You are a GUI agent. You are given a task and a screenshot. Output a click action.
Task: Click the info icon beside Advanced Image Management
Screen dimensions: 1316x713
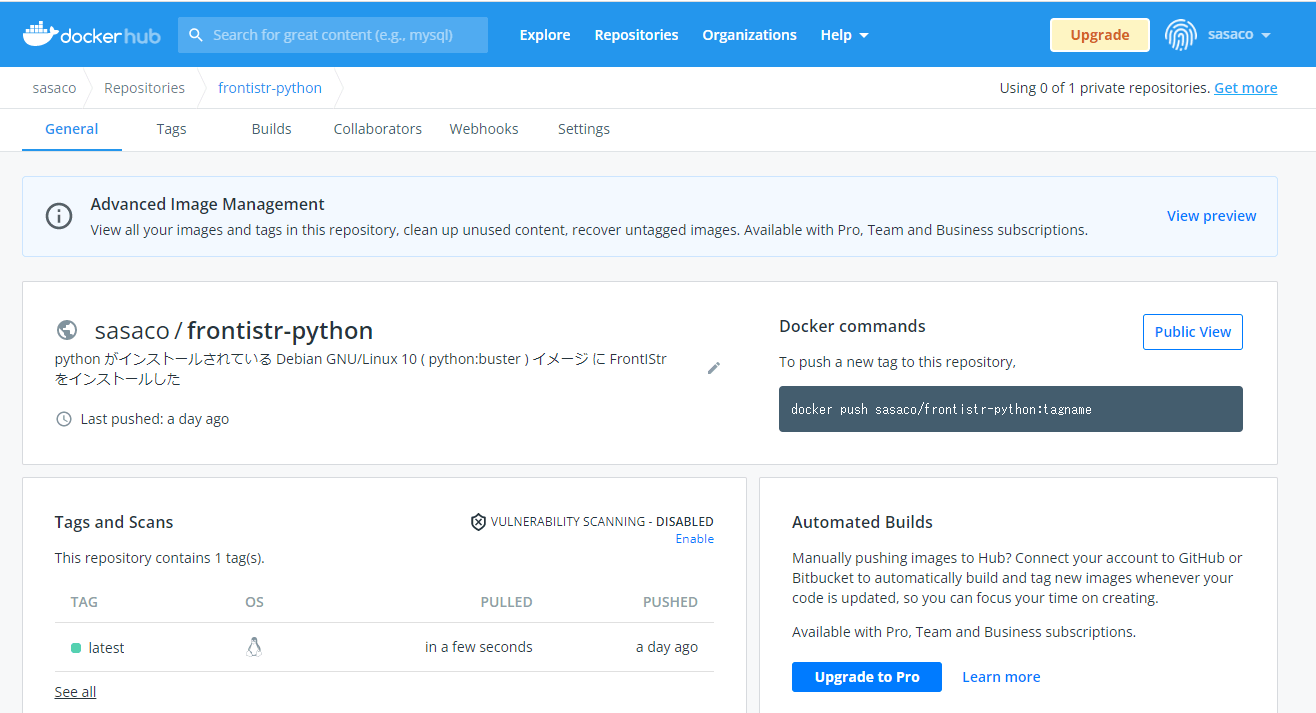58,215
